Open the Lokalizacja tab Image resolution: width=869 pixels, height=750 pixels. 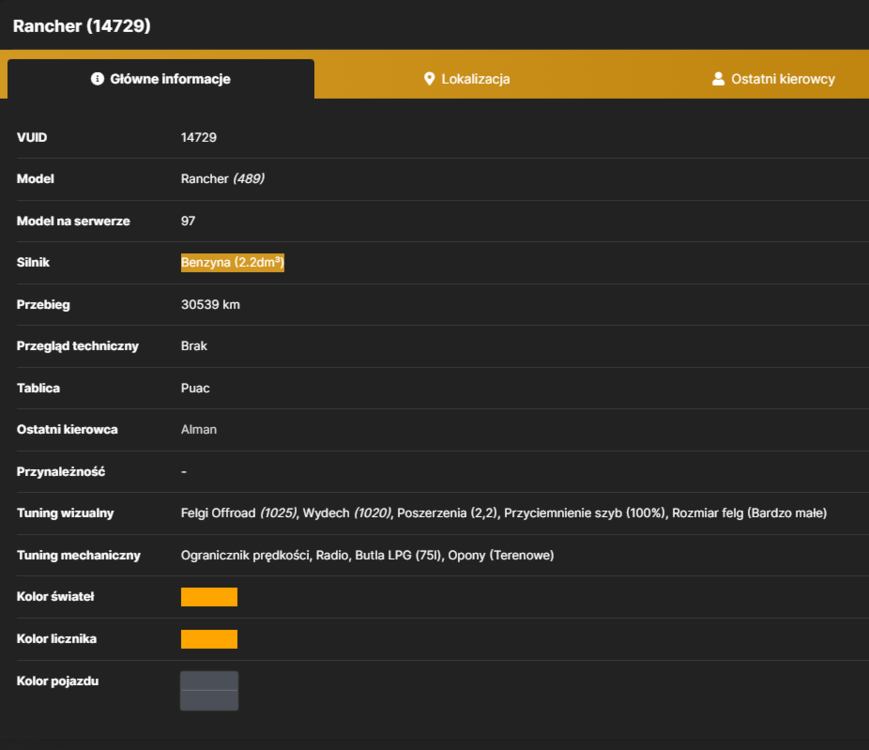[x=467, y=79]
